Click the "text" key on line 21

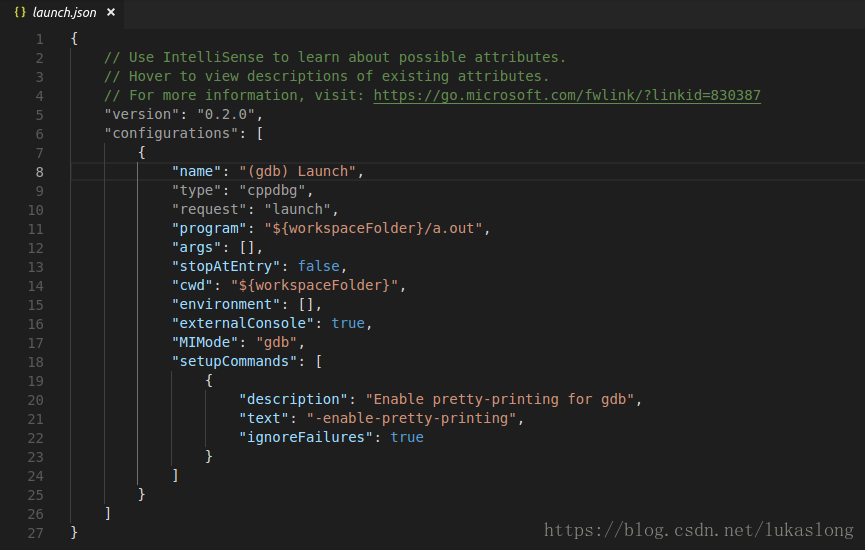[264, 418]
